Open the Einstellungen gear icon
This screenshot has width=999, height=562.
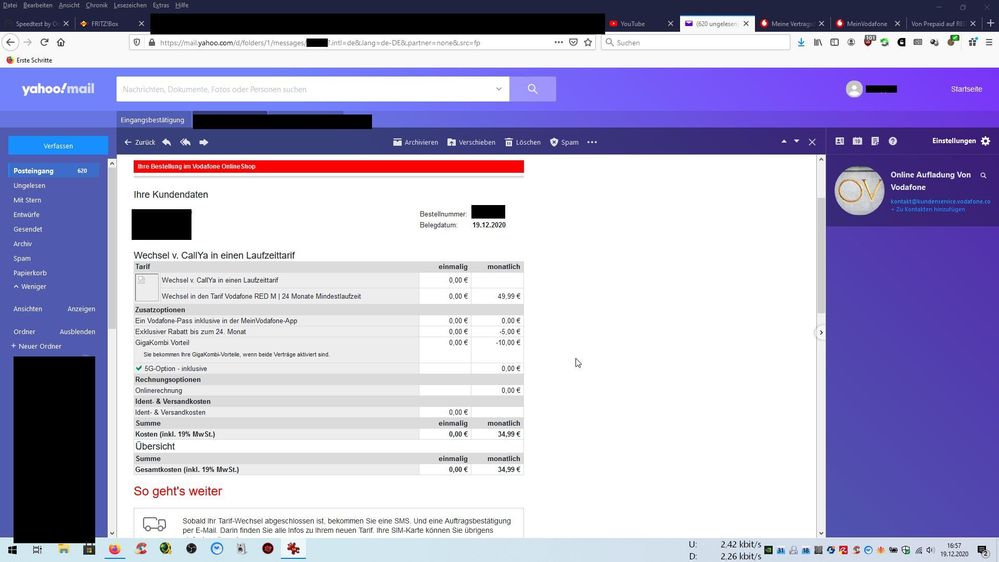coord(986,141)
